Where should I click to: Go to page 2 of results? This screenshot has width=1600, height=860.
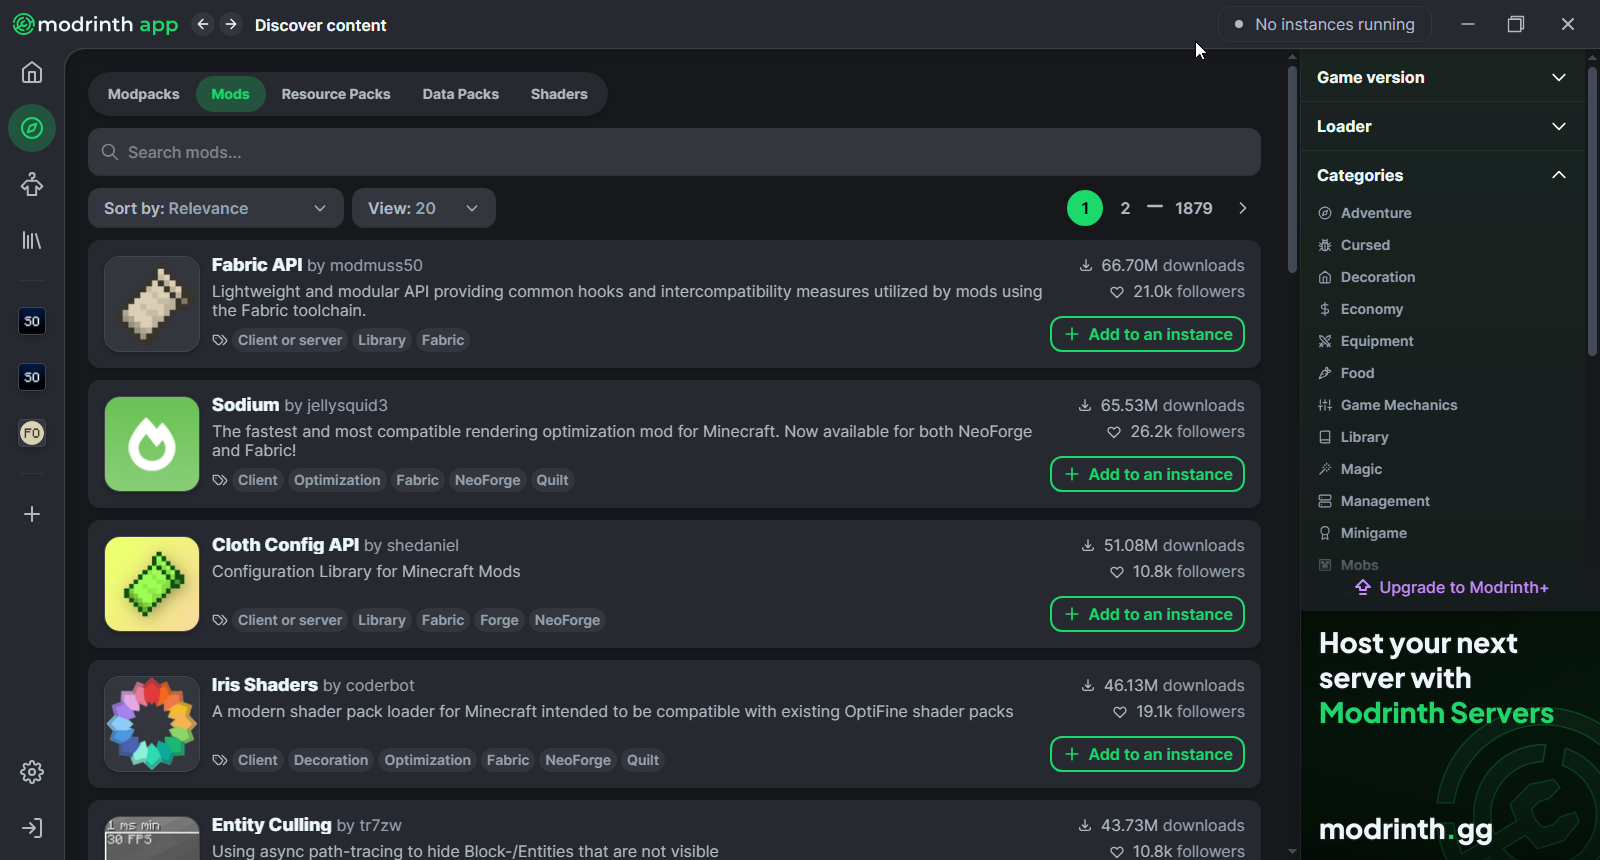(1125, 208)
